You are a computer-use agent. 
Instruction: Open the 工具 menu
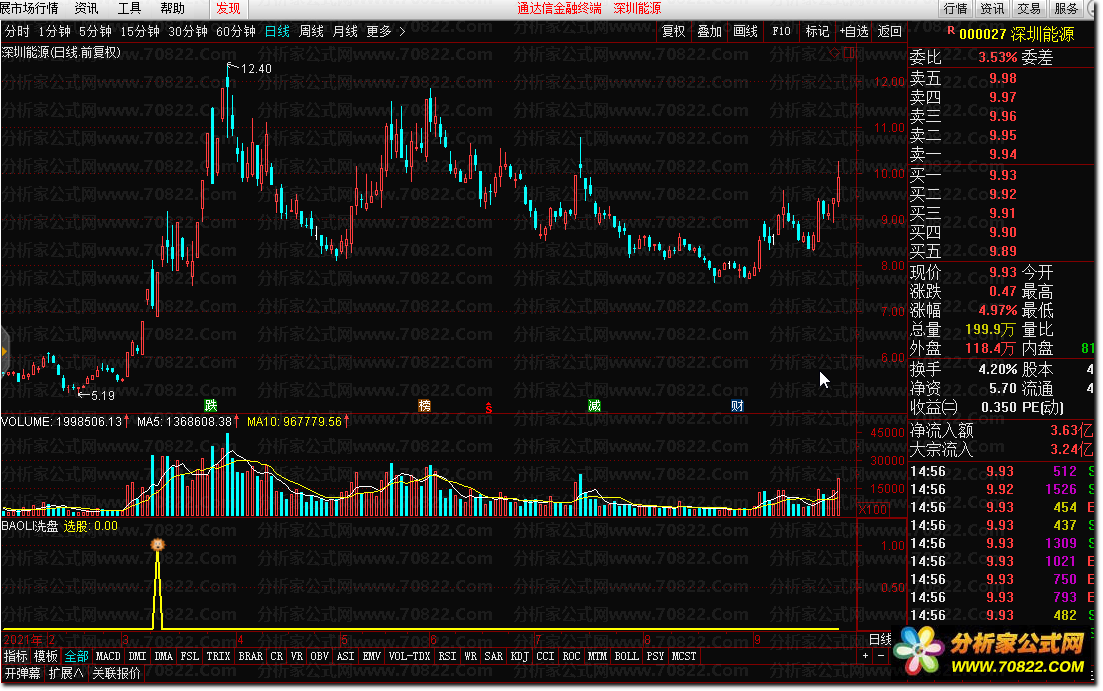click(x=129, y=8)
